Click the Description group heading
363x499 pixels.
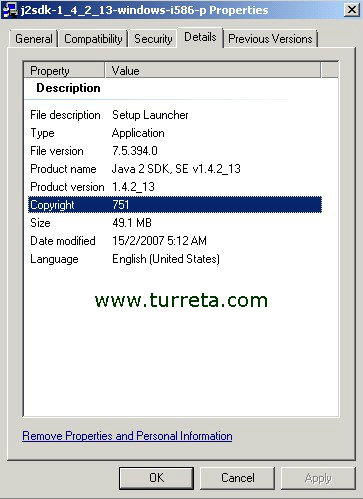coord(68,88)
